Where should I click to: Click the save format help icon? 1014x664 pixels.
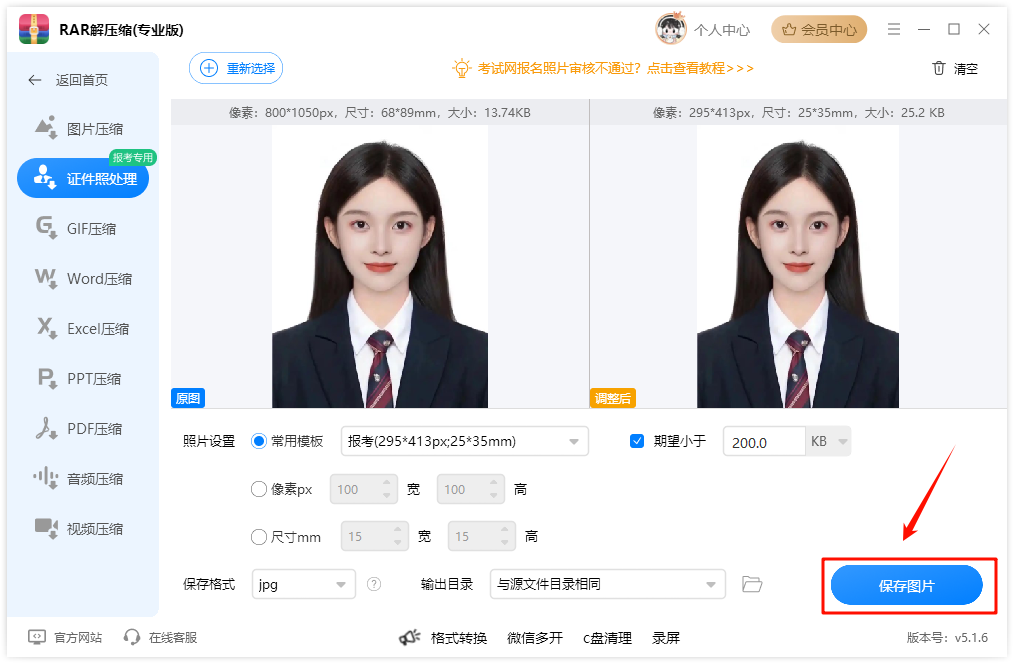pos(374,584)
